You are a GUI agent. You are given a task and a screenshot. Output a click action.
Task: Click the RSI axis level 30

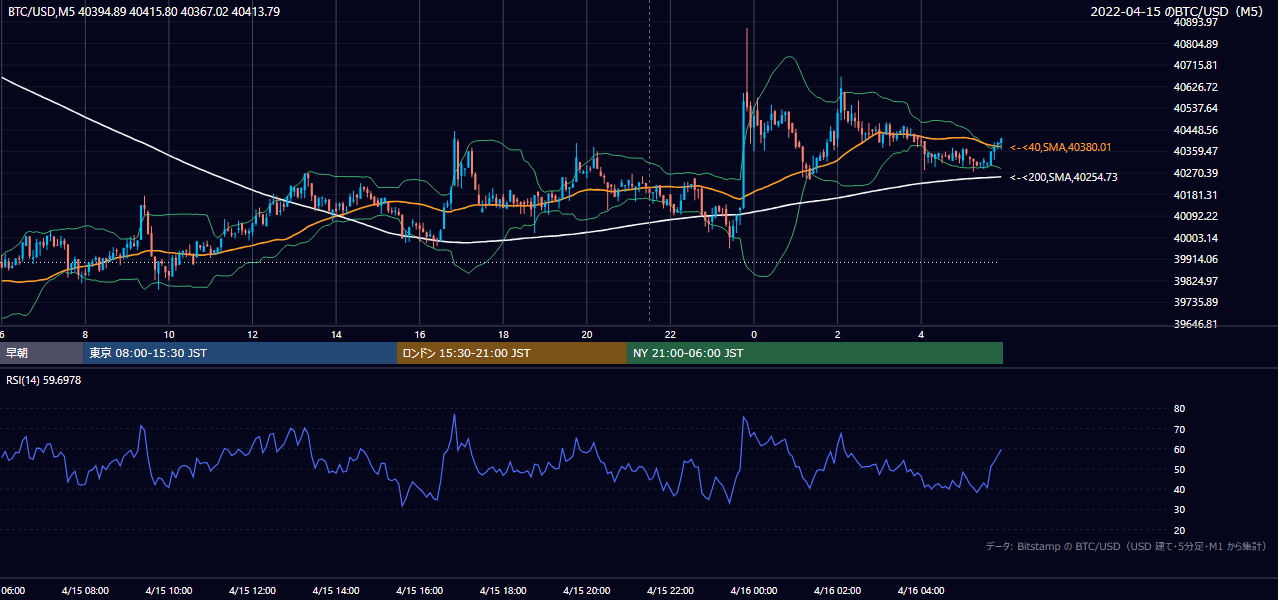tap(1179, 510)
